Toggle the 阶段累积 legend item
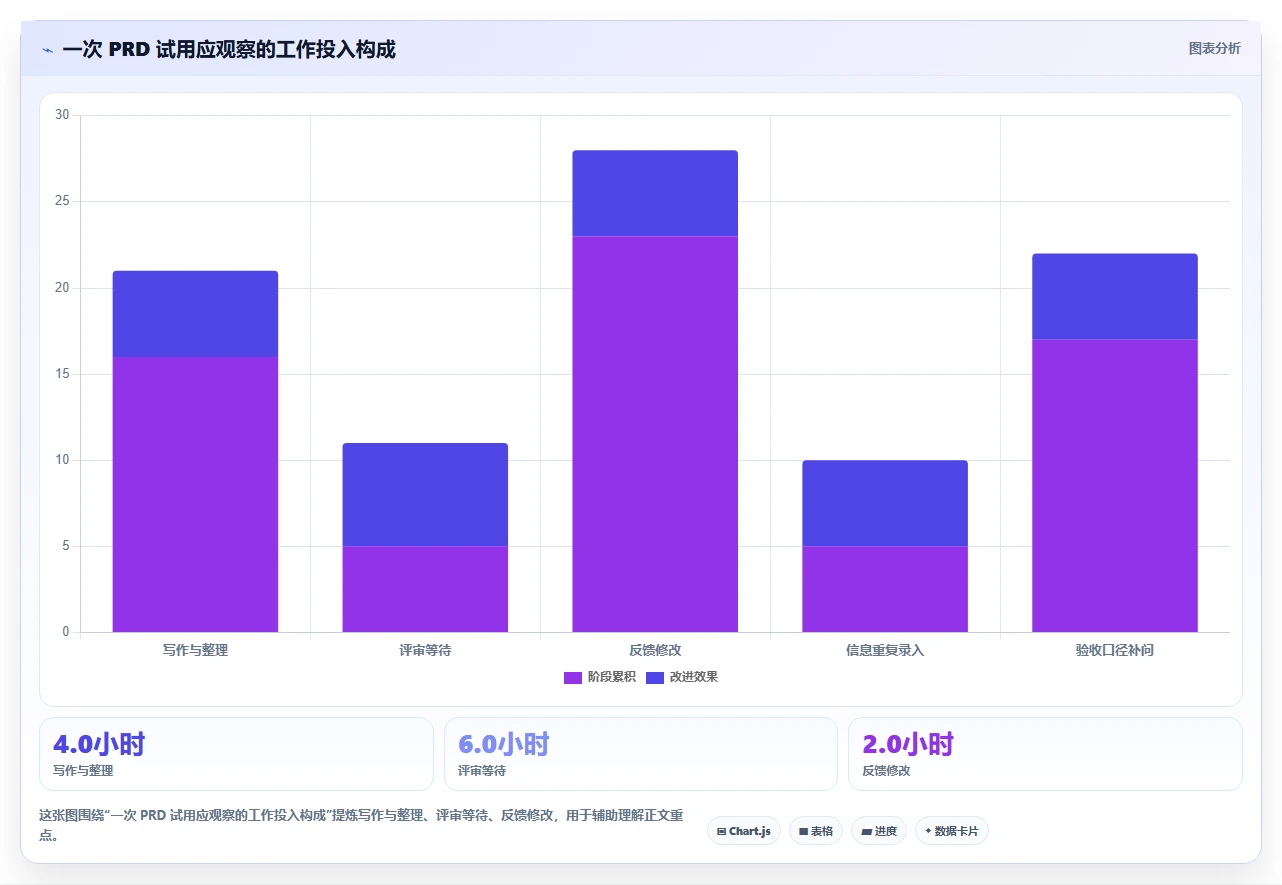 (600, 677)
